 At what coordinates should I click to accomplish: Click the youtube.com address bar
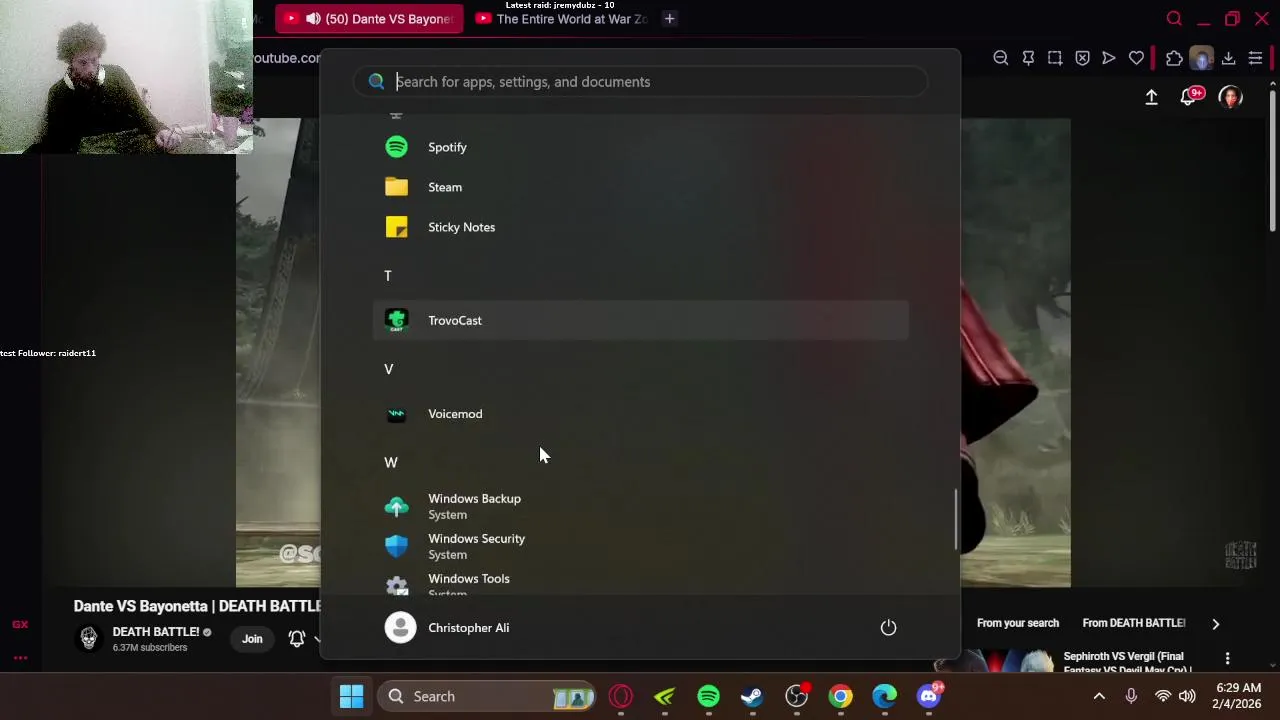287,58
